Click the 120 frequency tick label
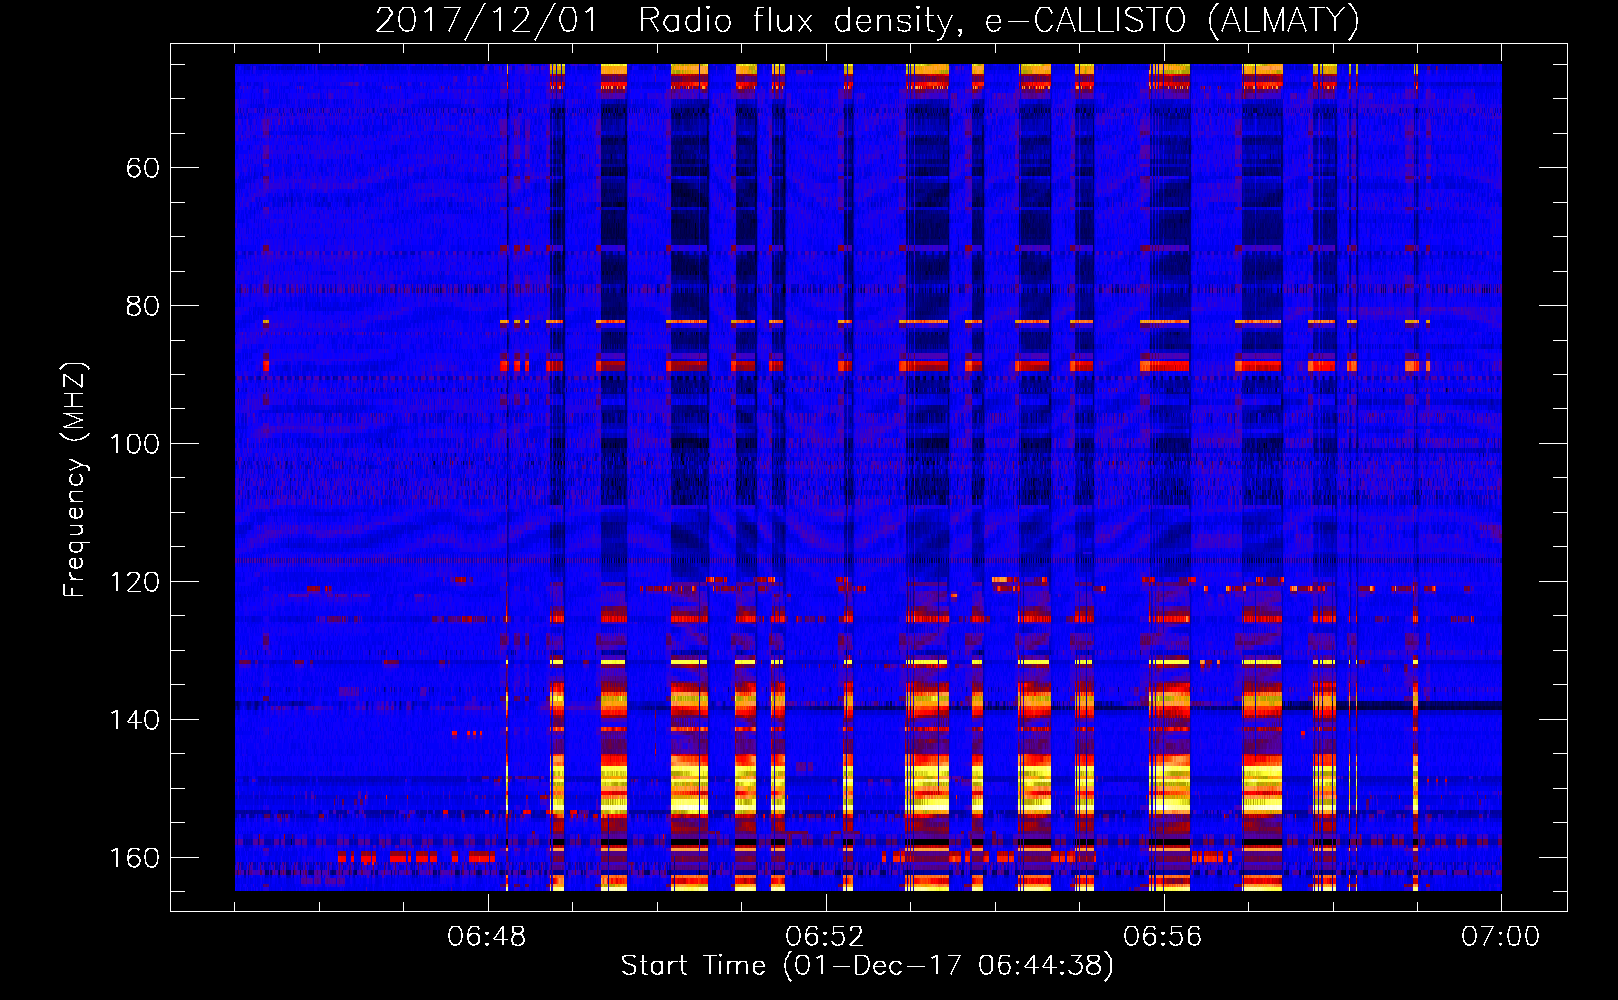Screen dimensions: 1618x1000 point(135,582)
